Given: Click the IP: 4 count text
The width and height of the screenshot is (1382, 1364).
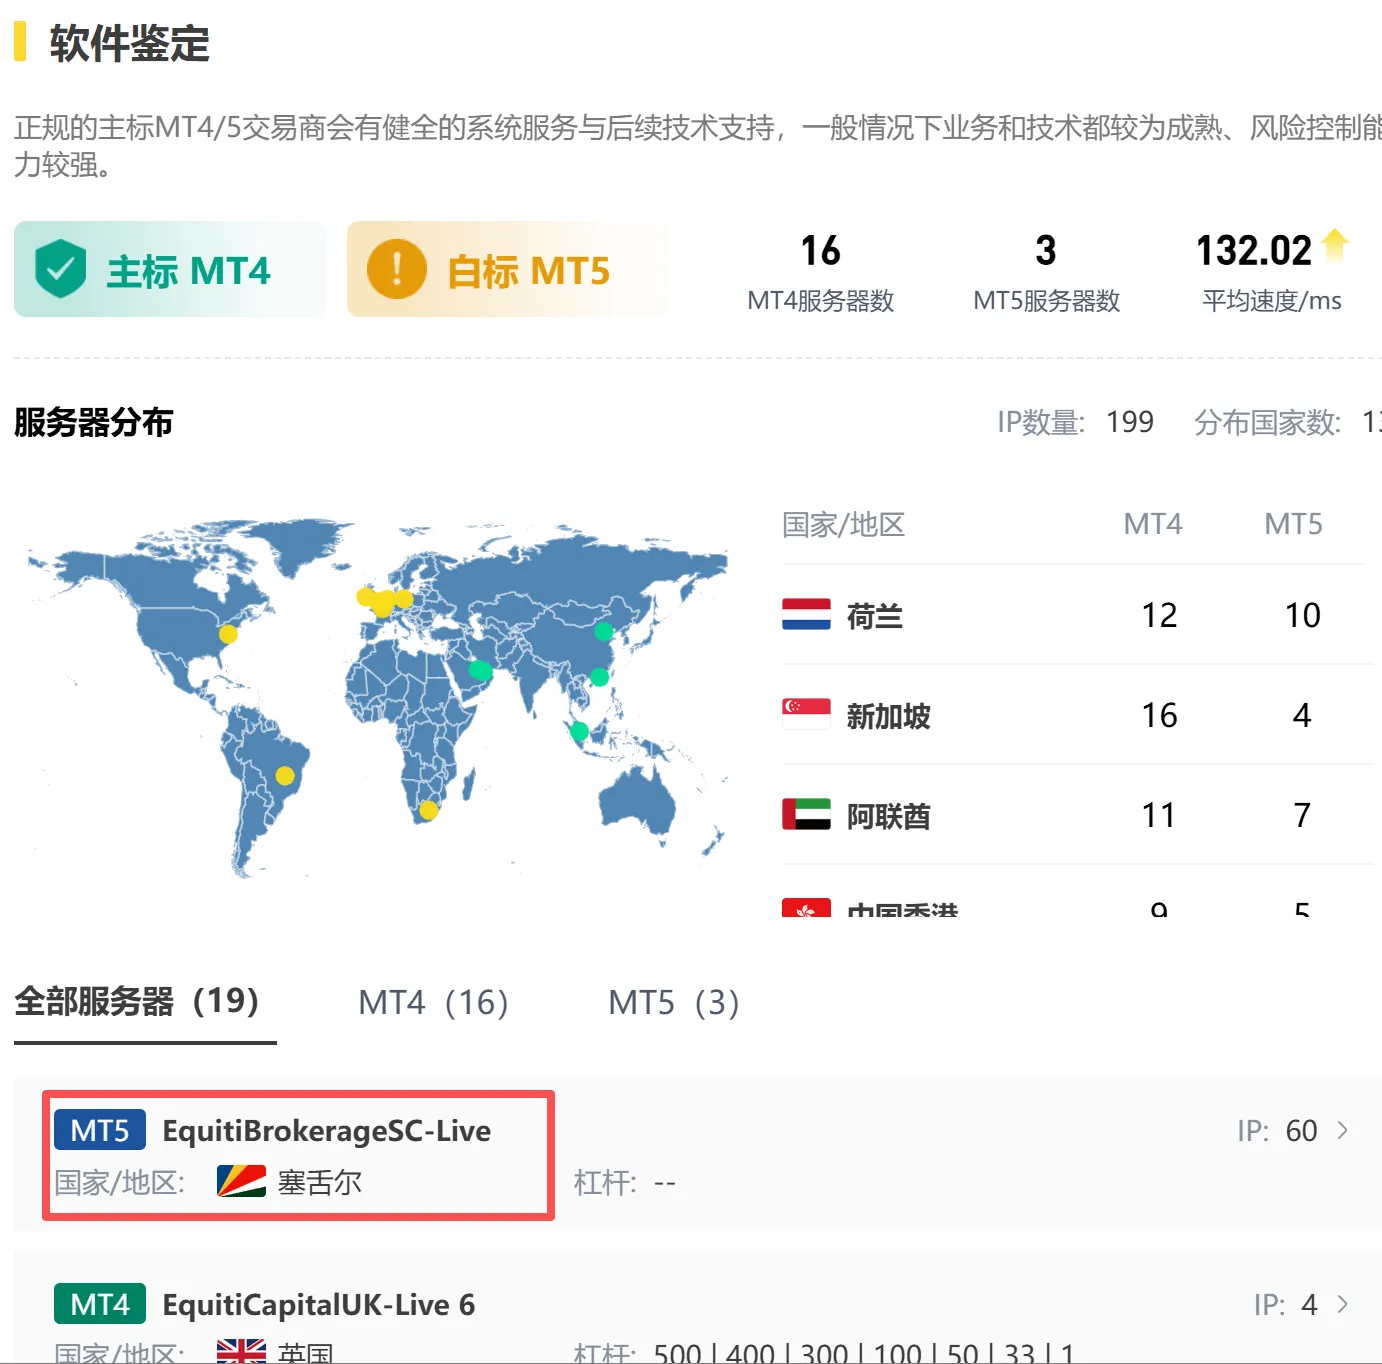Looking at the screenshot, I should tap(1285, 1304).
